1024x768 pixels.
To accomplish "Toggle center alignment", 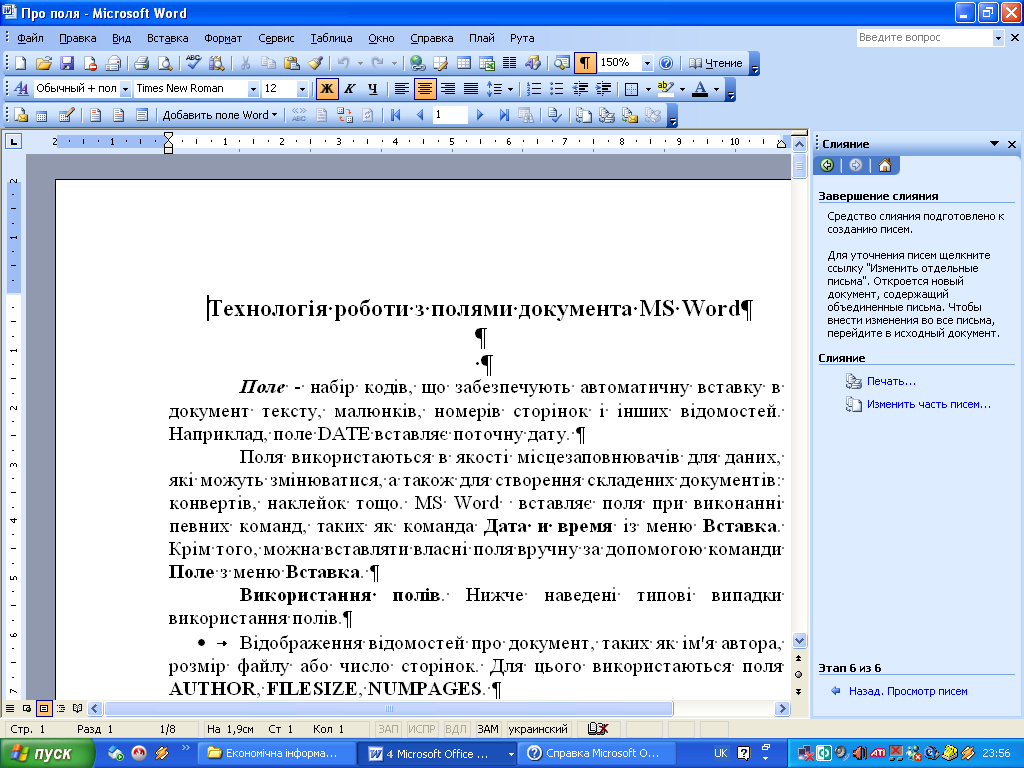I will [425, 88].
